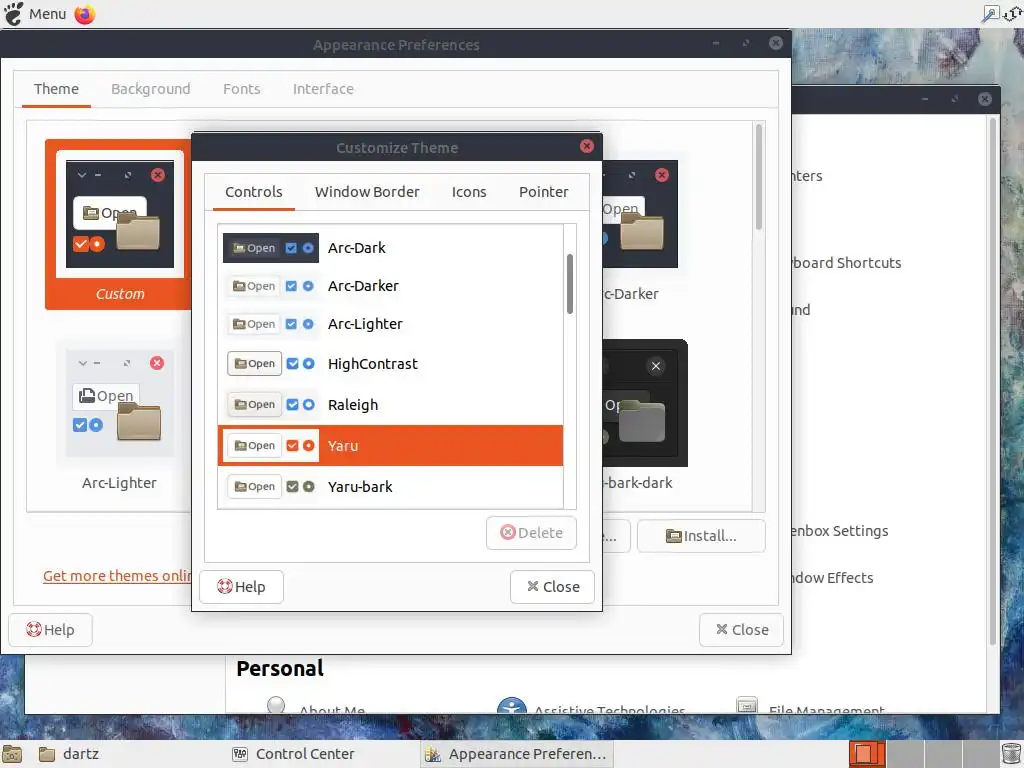Click the Delete button in Customize Theme
1024x768 pixels.
[x=532, y=533]
